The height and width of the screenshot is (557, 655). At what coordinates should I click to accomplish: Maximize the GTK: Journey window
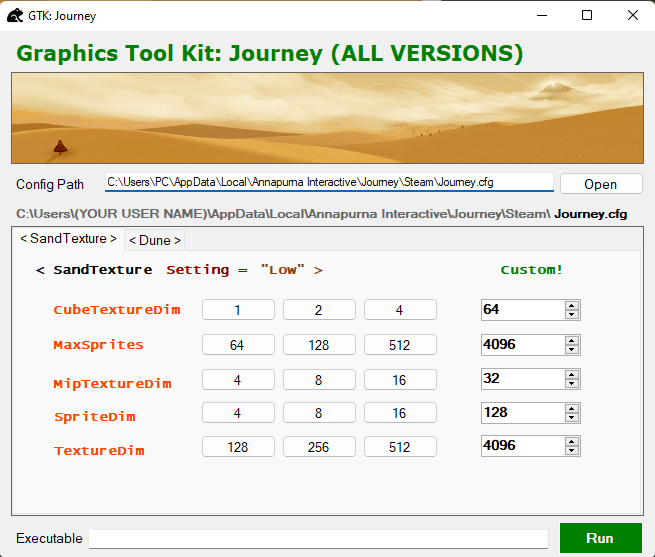pyautogui.click(x=587, y=15)
